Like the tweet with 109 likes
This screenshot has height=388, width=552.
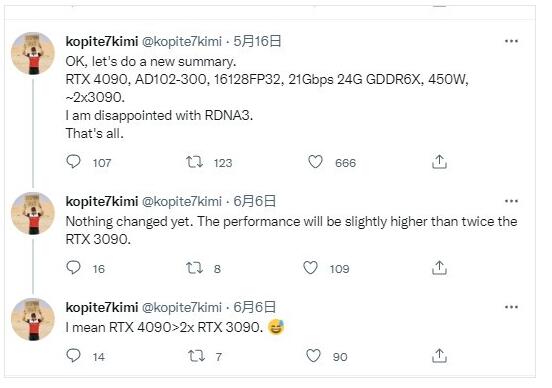click(310, 268)
